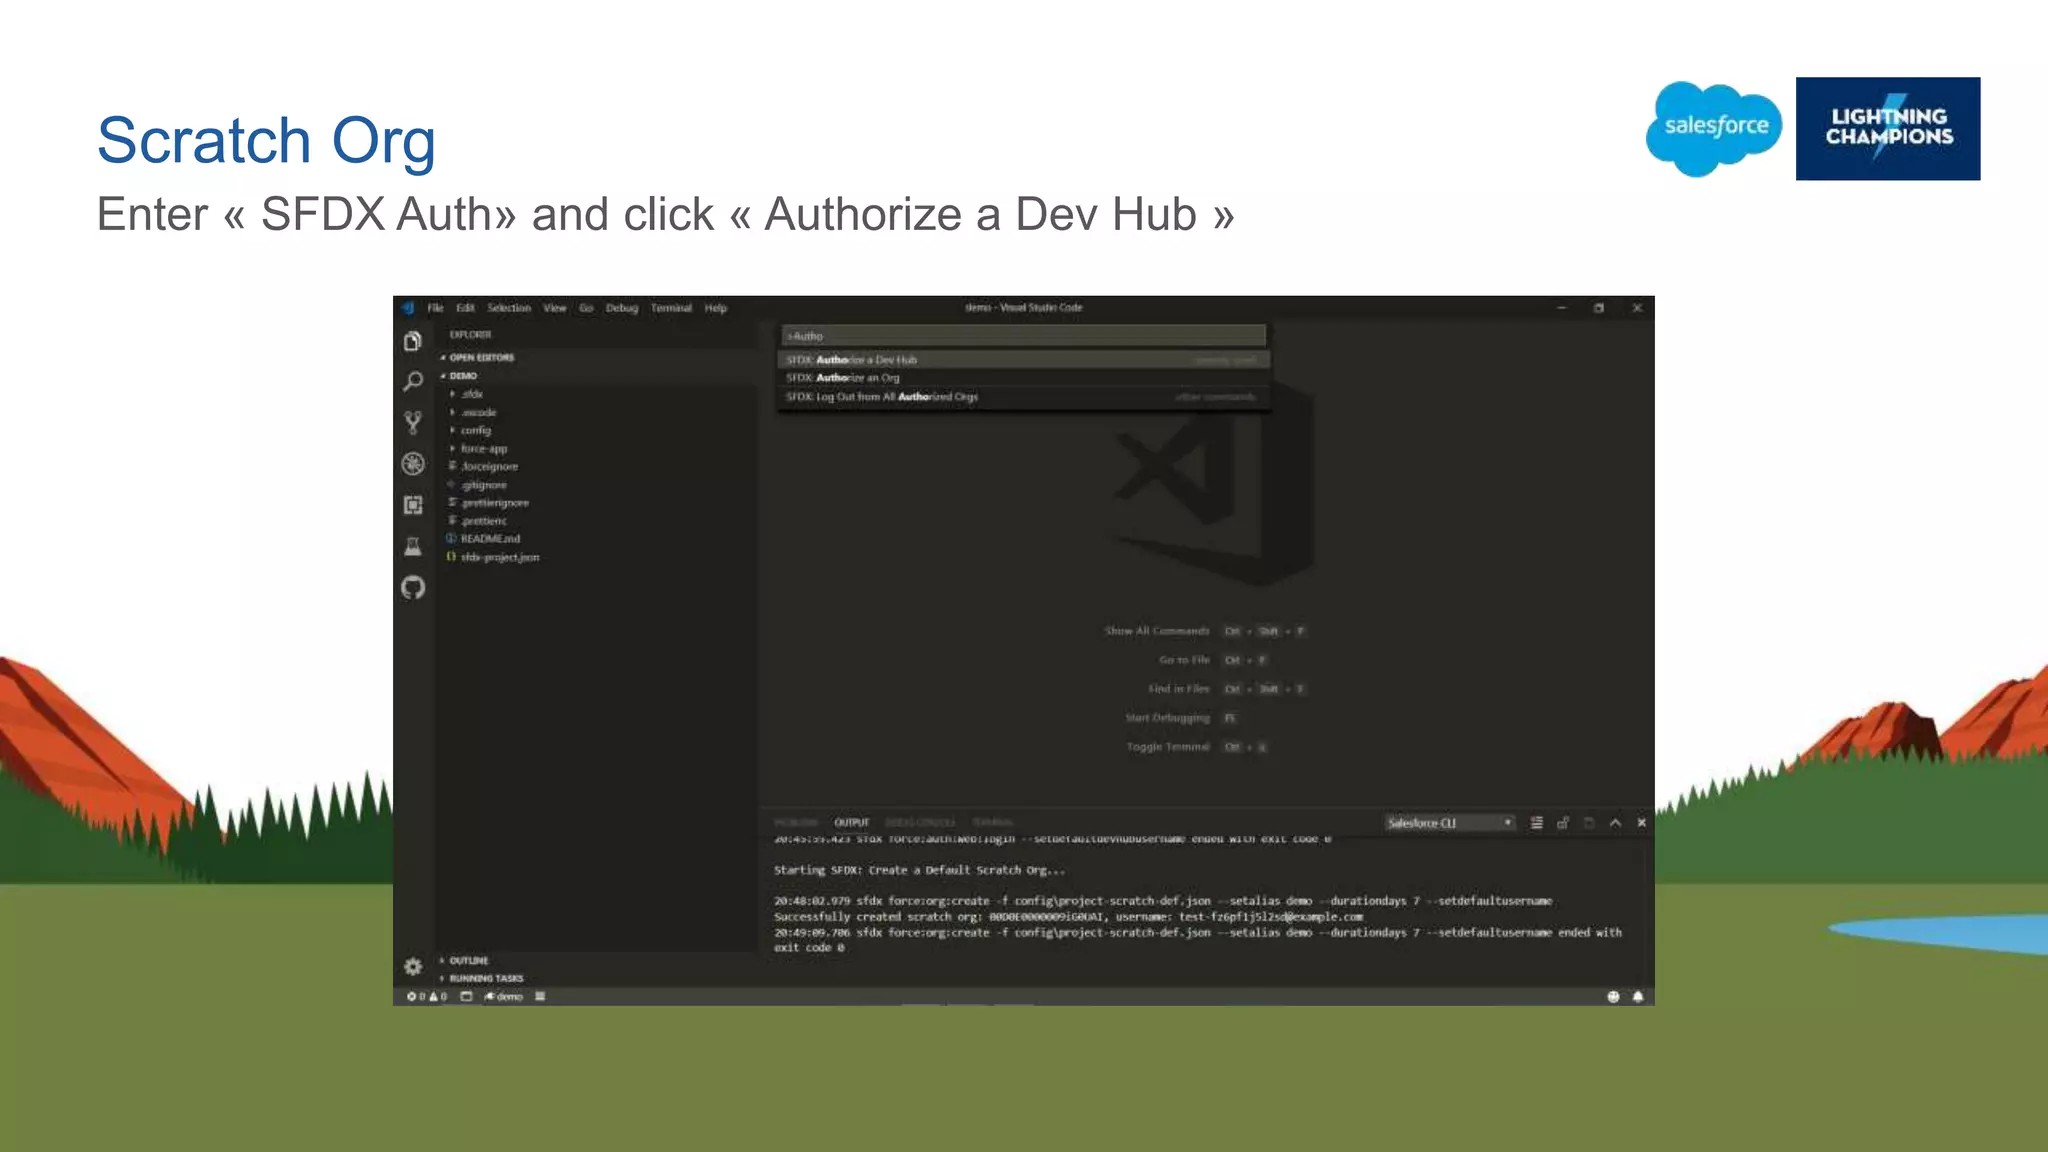Open the Salesforce CLI output channel dropdown

[1450, 823]
